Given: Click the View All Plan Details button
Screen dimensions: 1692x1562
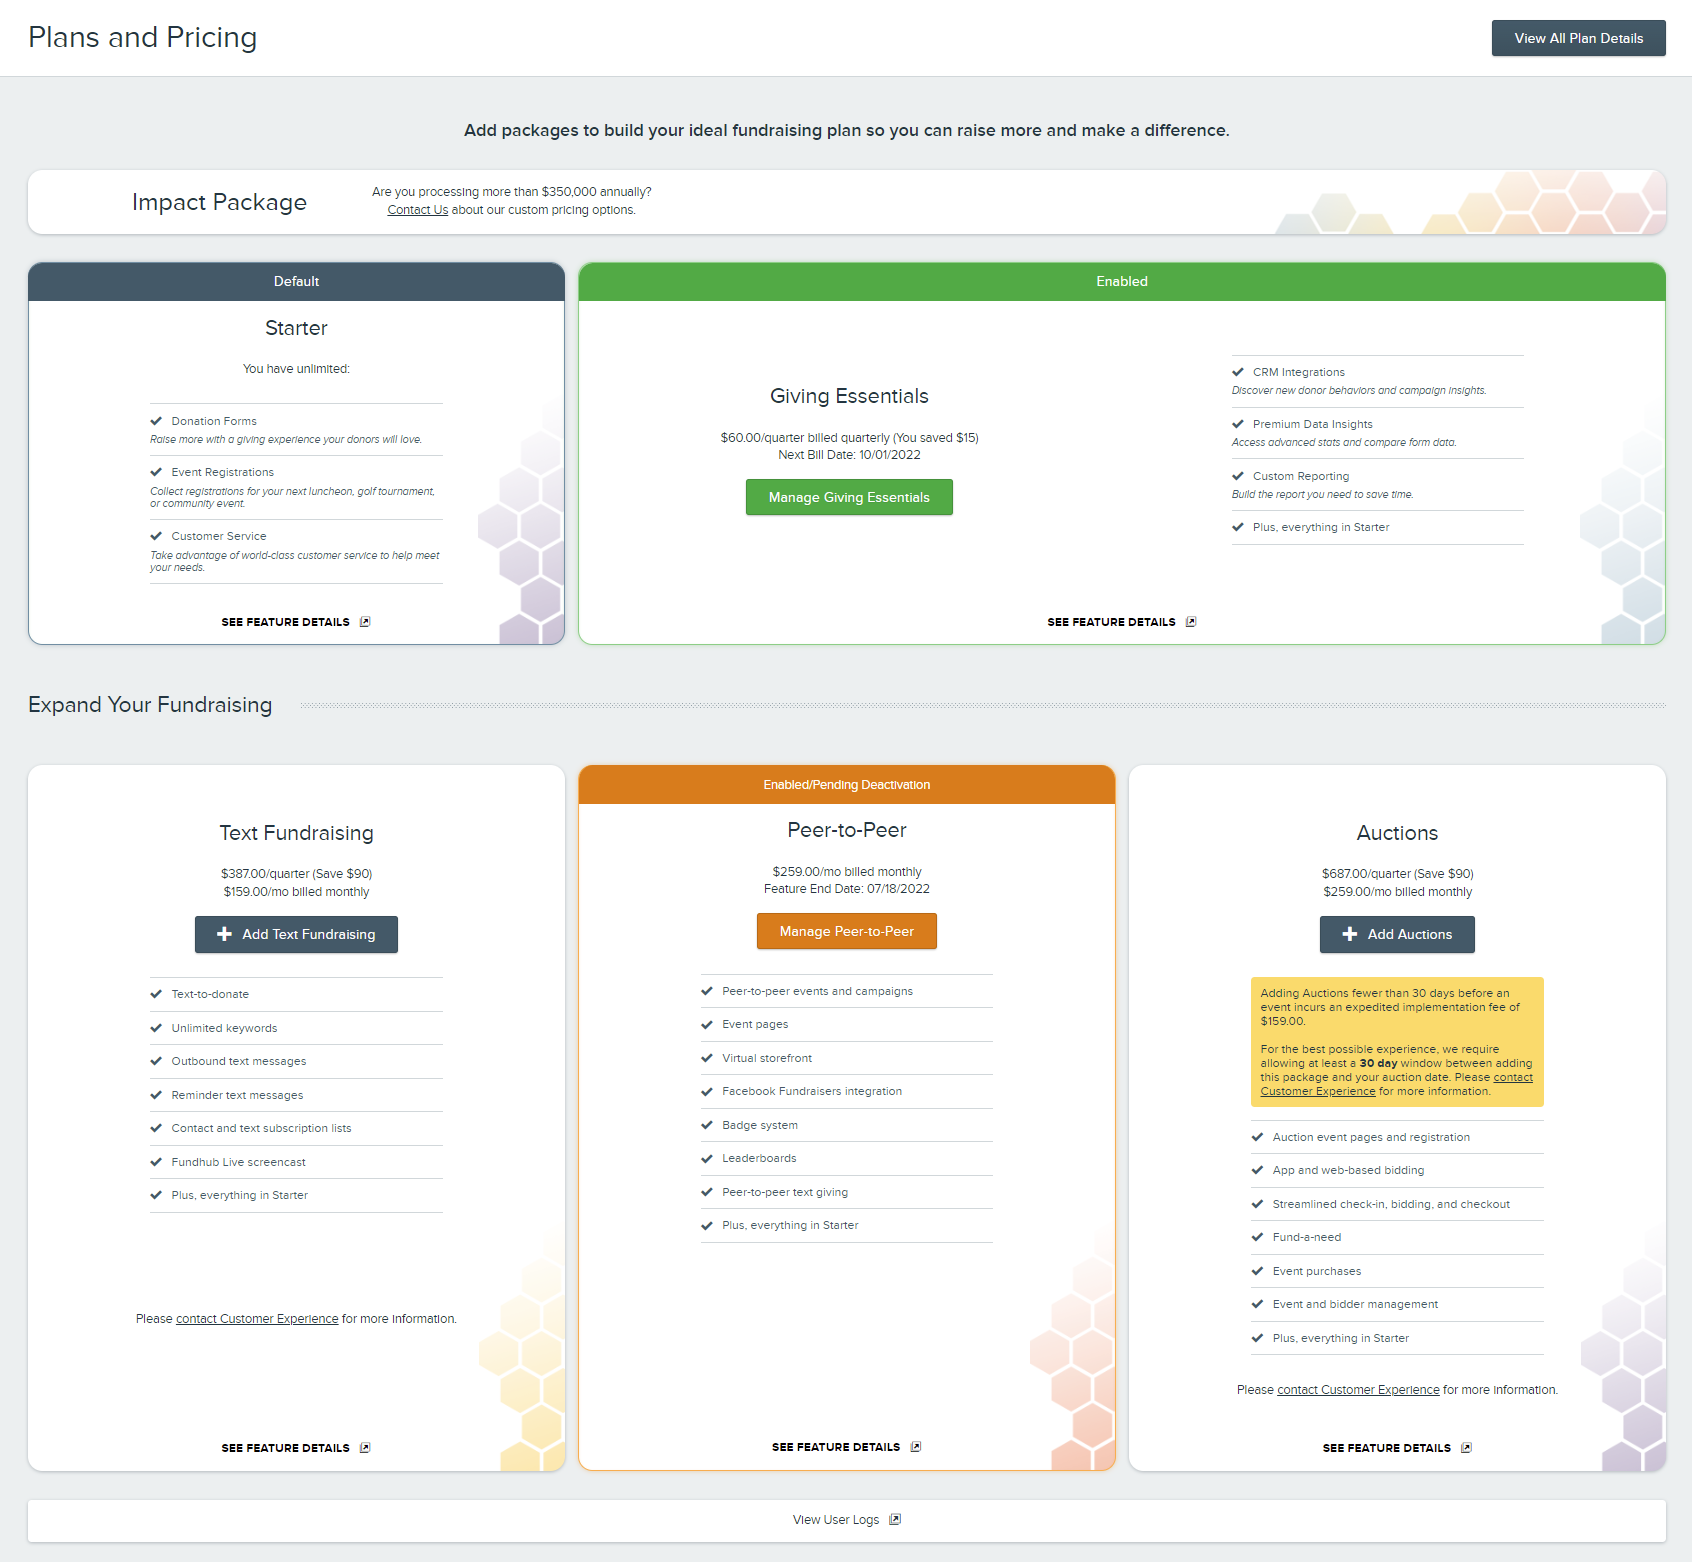Looking at the screenshot, I should (x=1578, y=38).
